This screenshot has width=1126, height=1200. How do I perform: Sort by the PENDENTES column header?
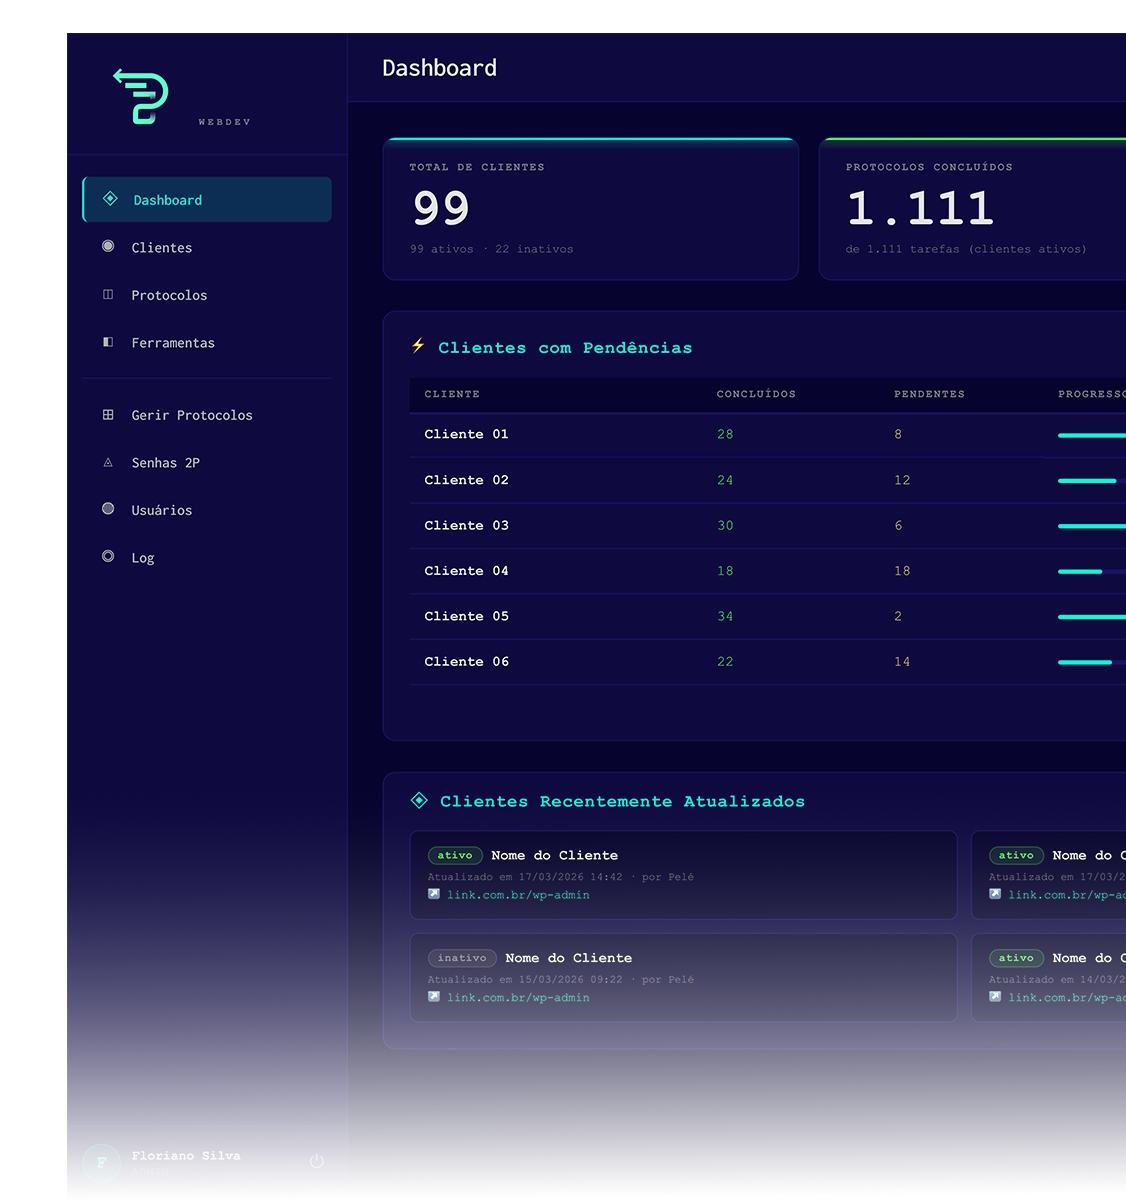click(x=930, y=394)
